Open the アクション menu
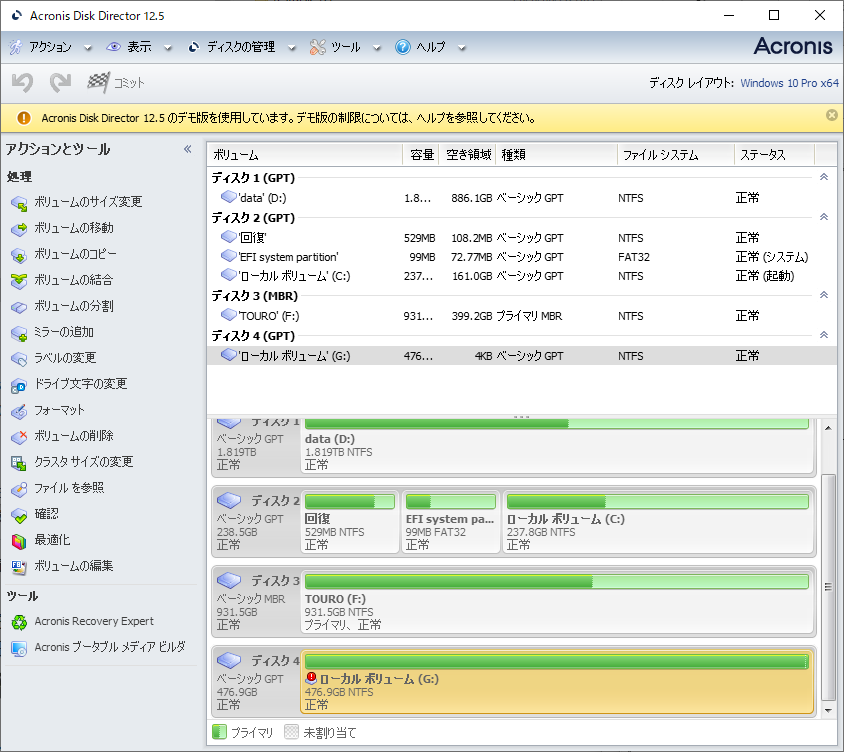 pos(50,47)
